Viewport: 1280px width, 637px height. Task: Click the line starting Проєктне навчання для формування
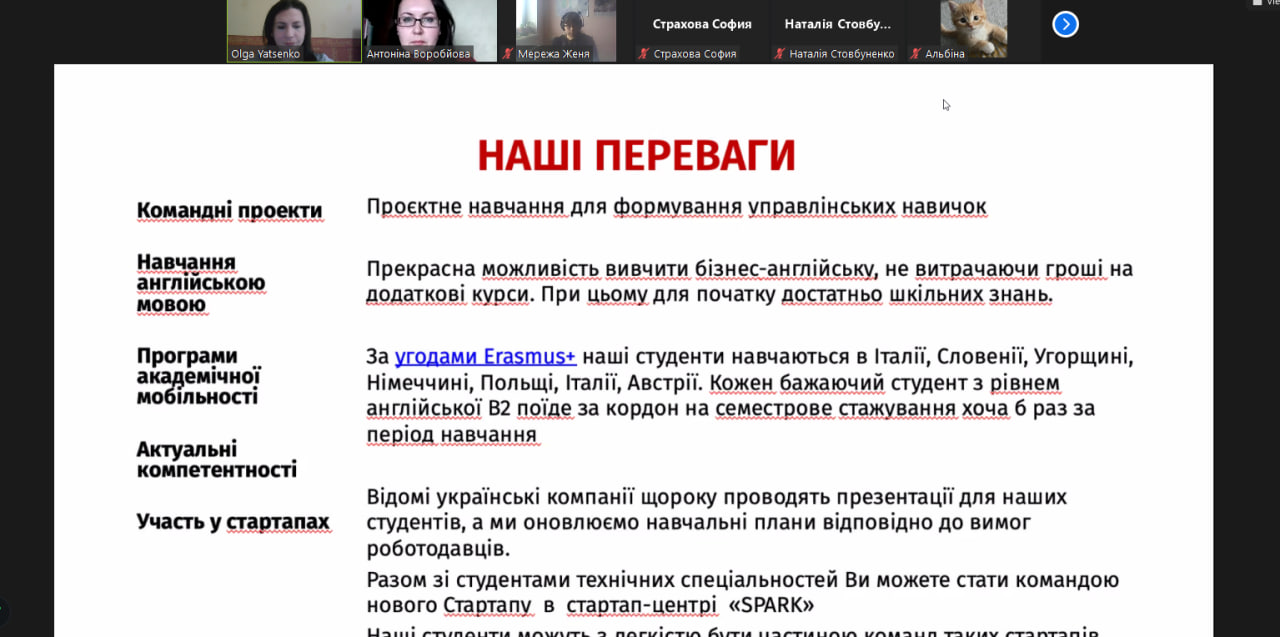676,207
